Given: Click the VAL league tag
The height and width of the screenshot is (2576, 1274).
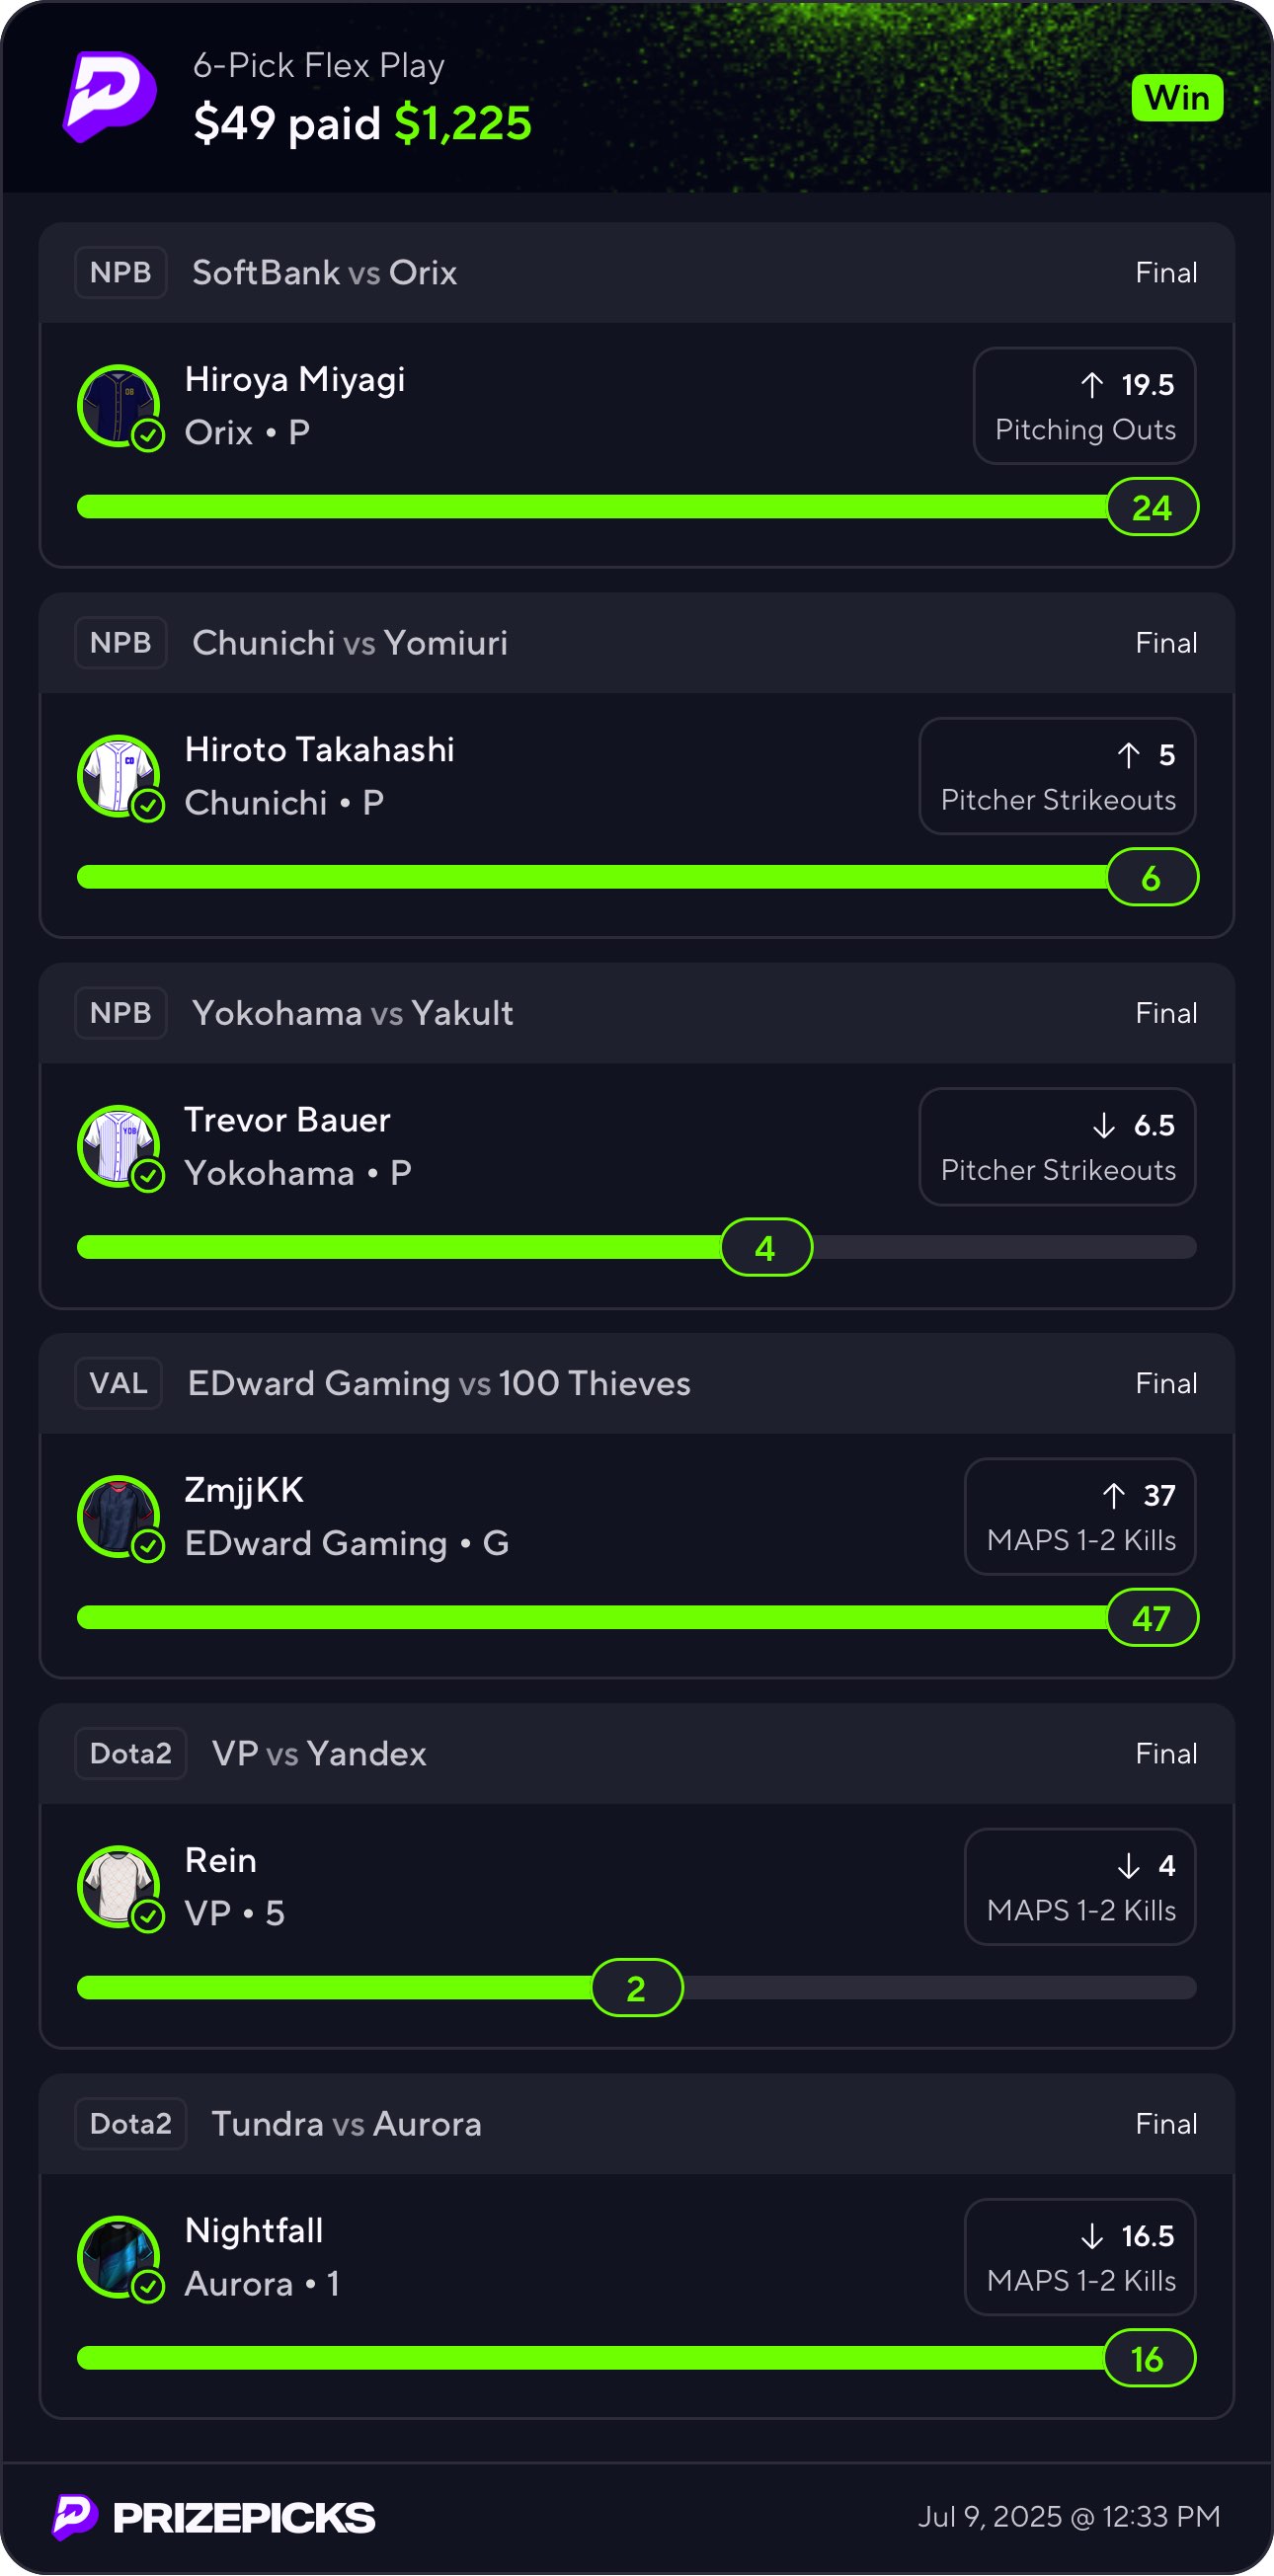Looking at the screenshot, I should (119, 1383).
